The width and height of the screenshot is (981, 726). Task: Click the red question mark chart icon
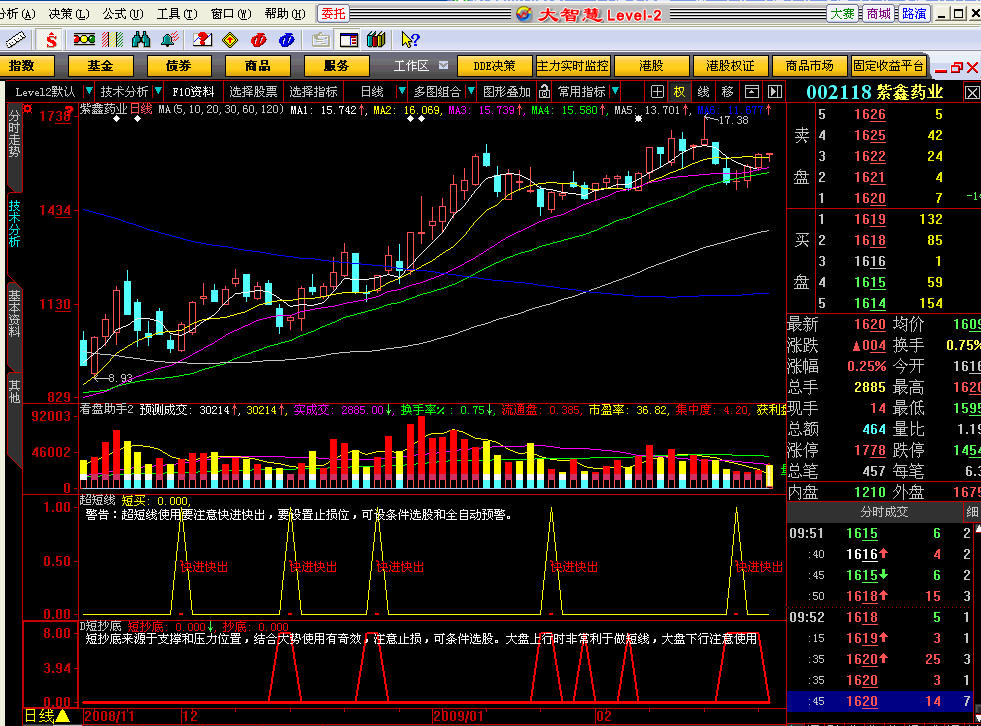click(x=202, y=39)
